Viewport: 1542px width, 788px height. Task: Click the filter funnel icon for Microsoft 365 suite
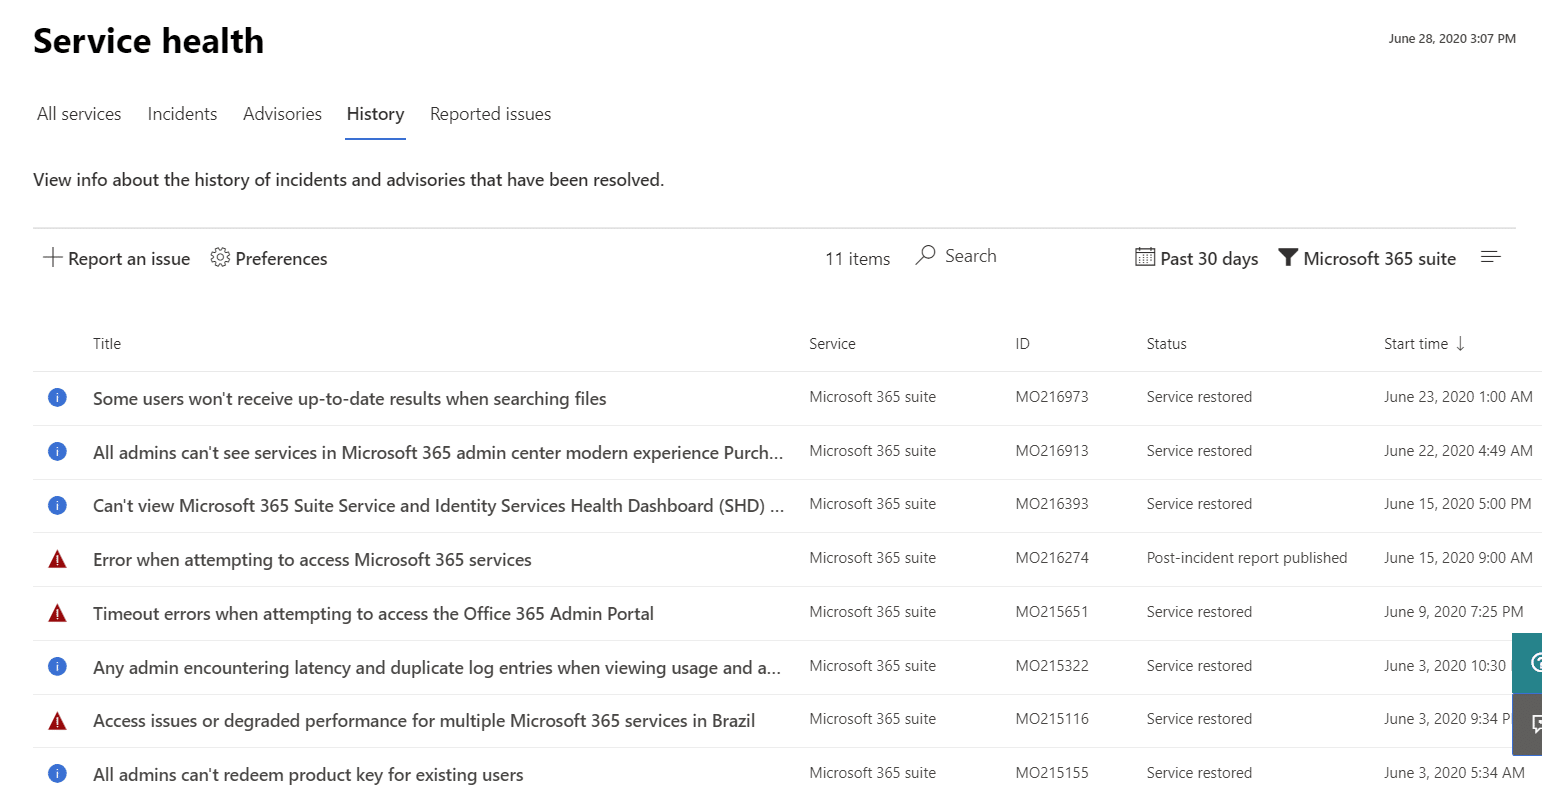[x=1288, y=258]
